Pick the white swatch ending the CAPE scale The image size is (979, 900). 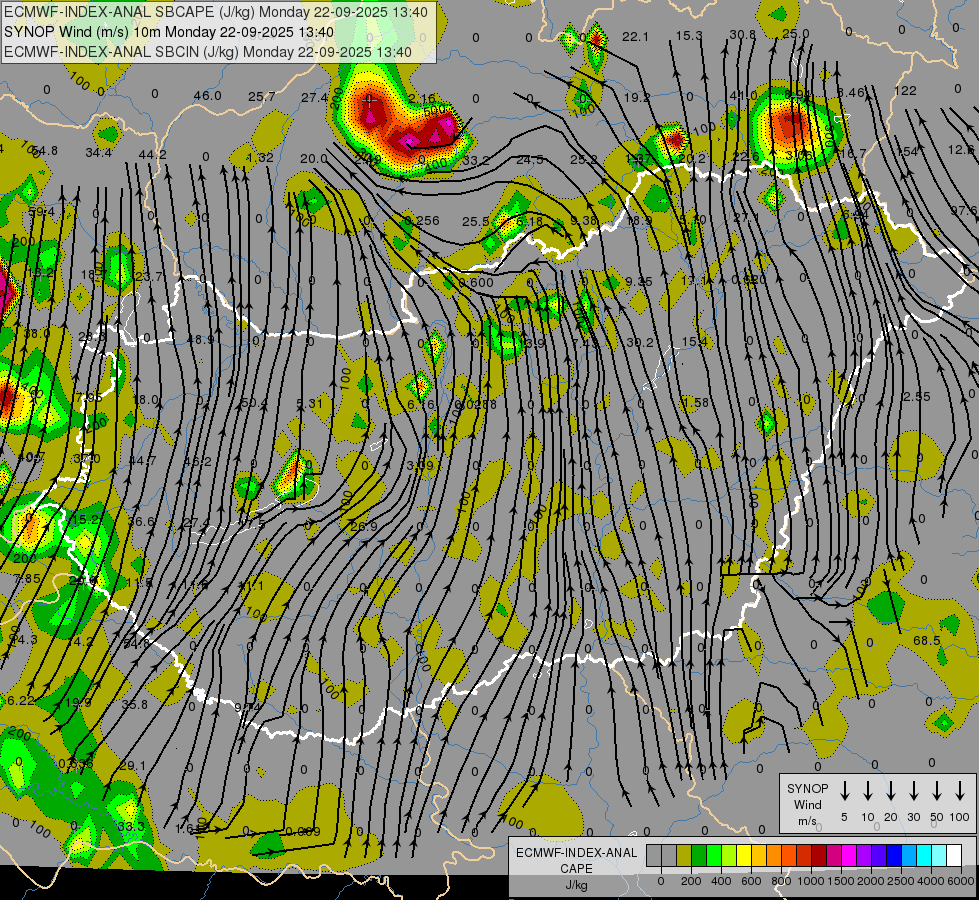pos(953,855)
